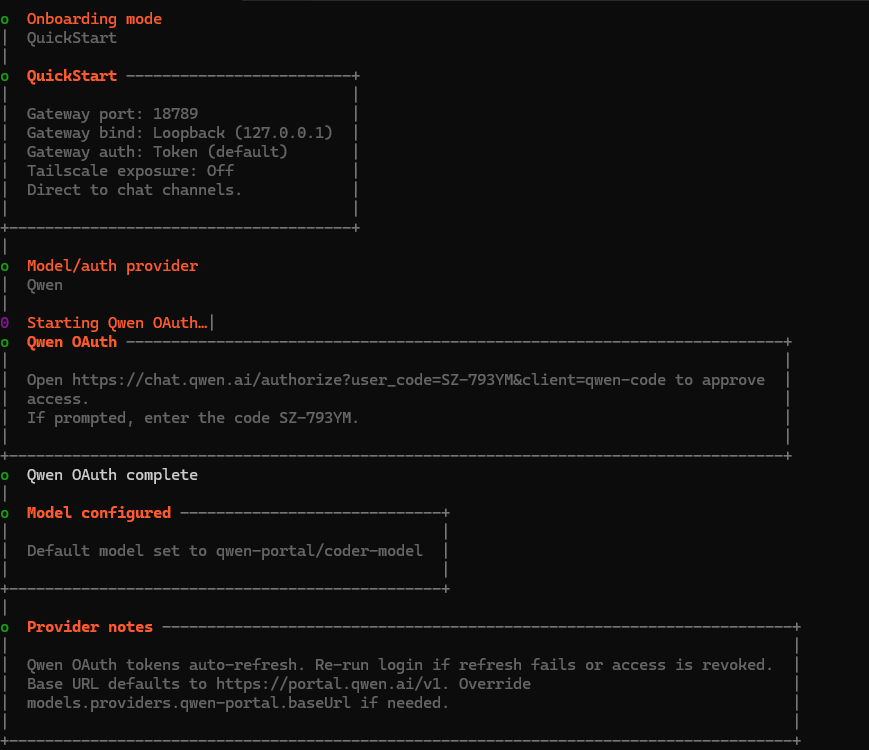Click 'Default model set to qwen-portal/coder-model'
Viewport: 869px width, 750px height.
[x=225, y=551]
